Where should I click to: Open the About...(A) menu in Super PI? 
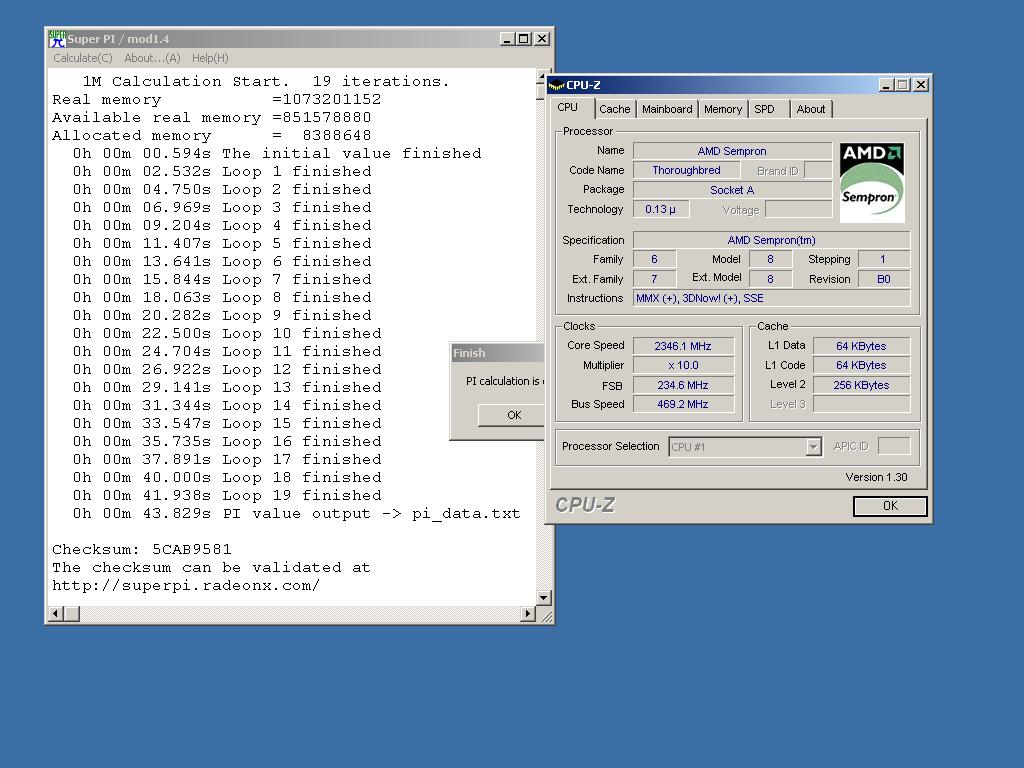coord(152,58)
